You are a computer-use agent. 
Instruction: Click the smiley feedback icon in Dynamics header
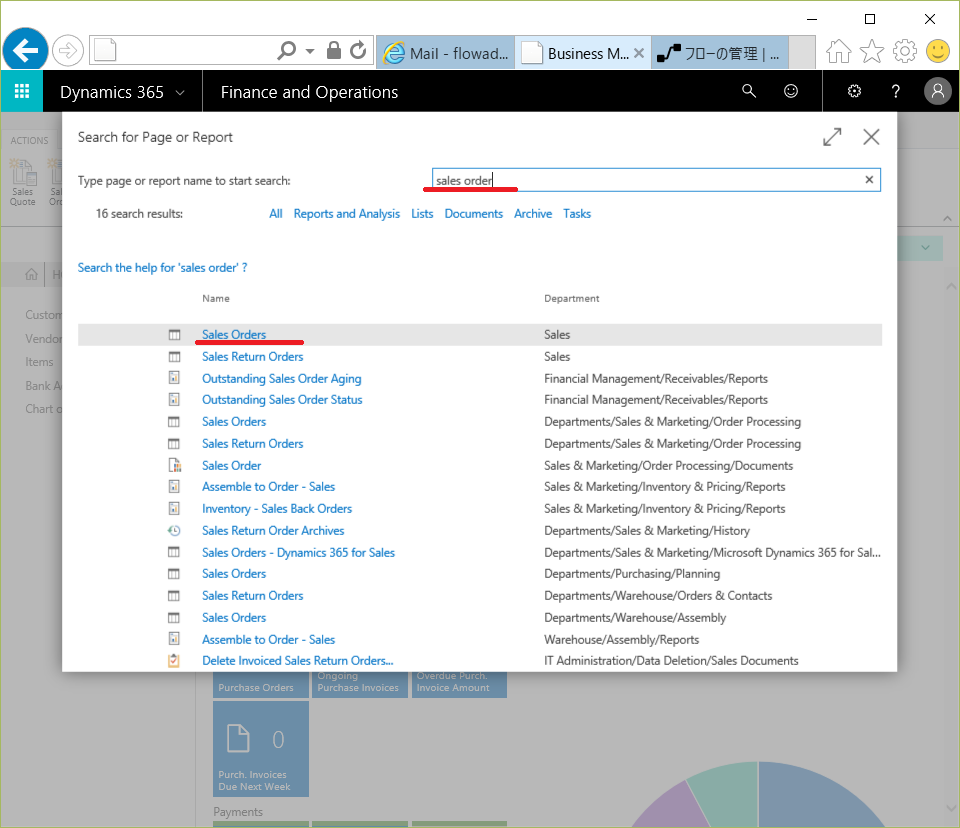[x=791, y=91]
